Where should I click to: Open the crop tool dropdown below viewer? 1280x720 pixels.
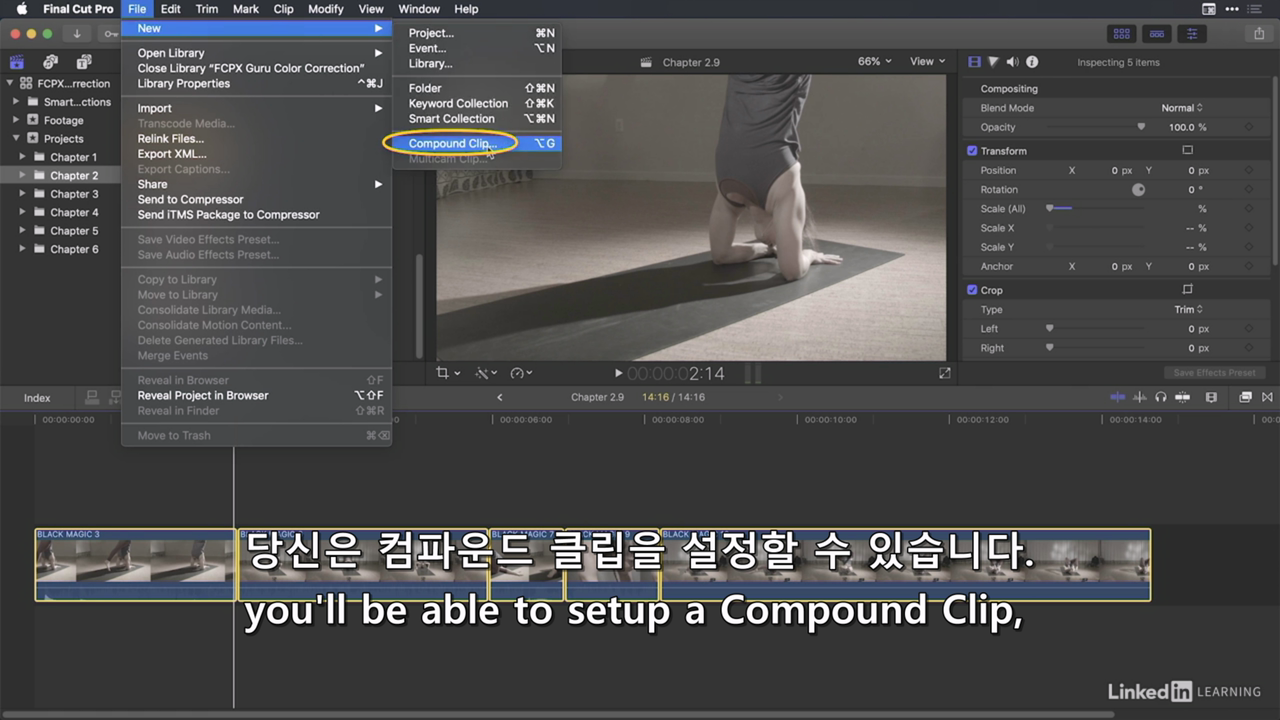(x=448, y=373)
